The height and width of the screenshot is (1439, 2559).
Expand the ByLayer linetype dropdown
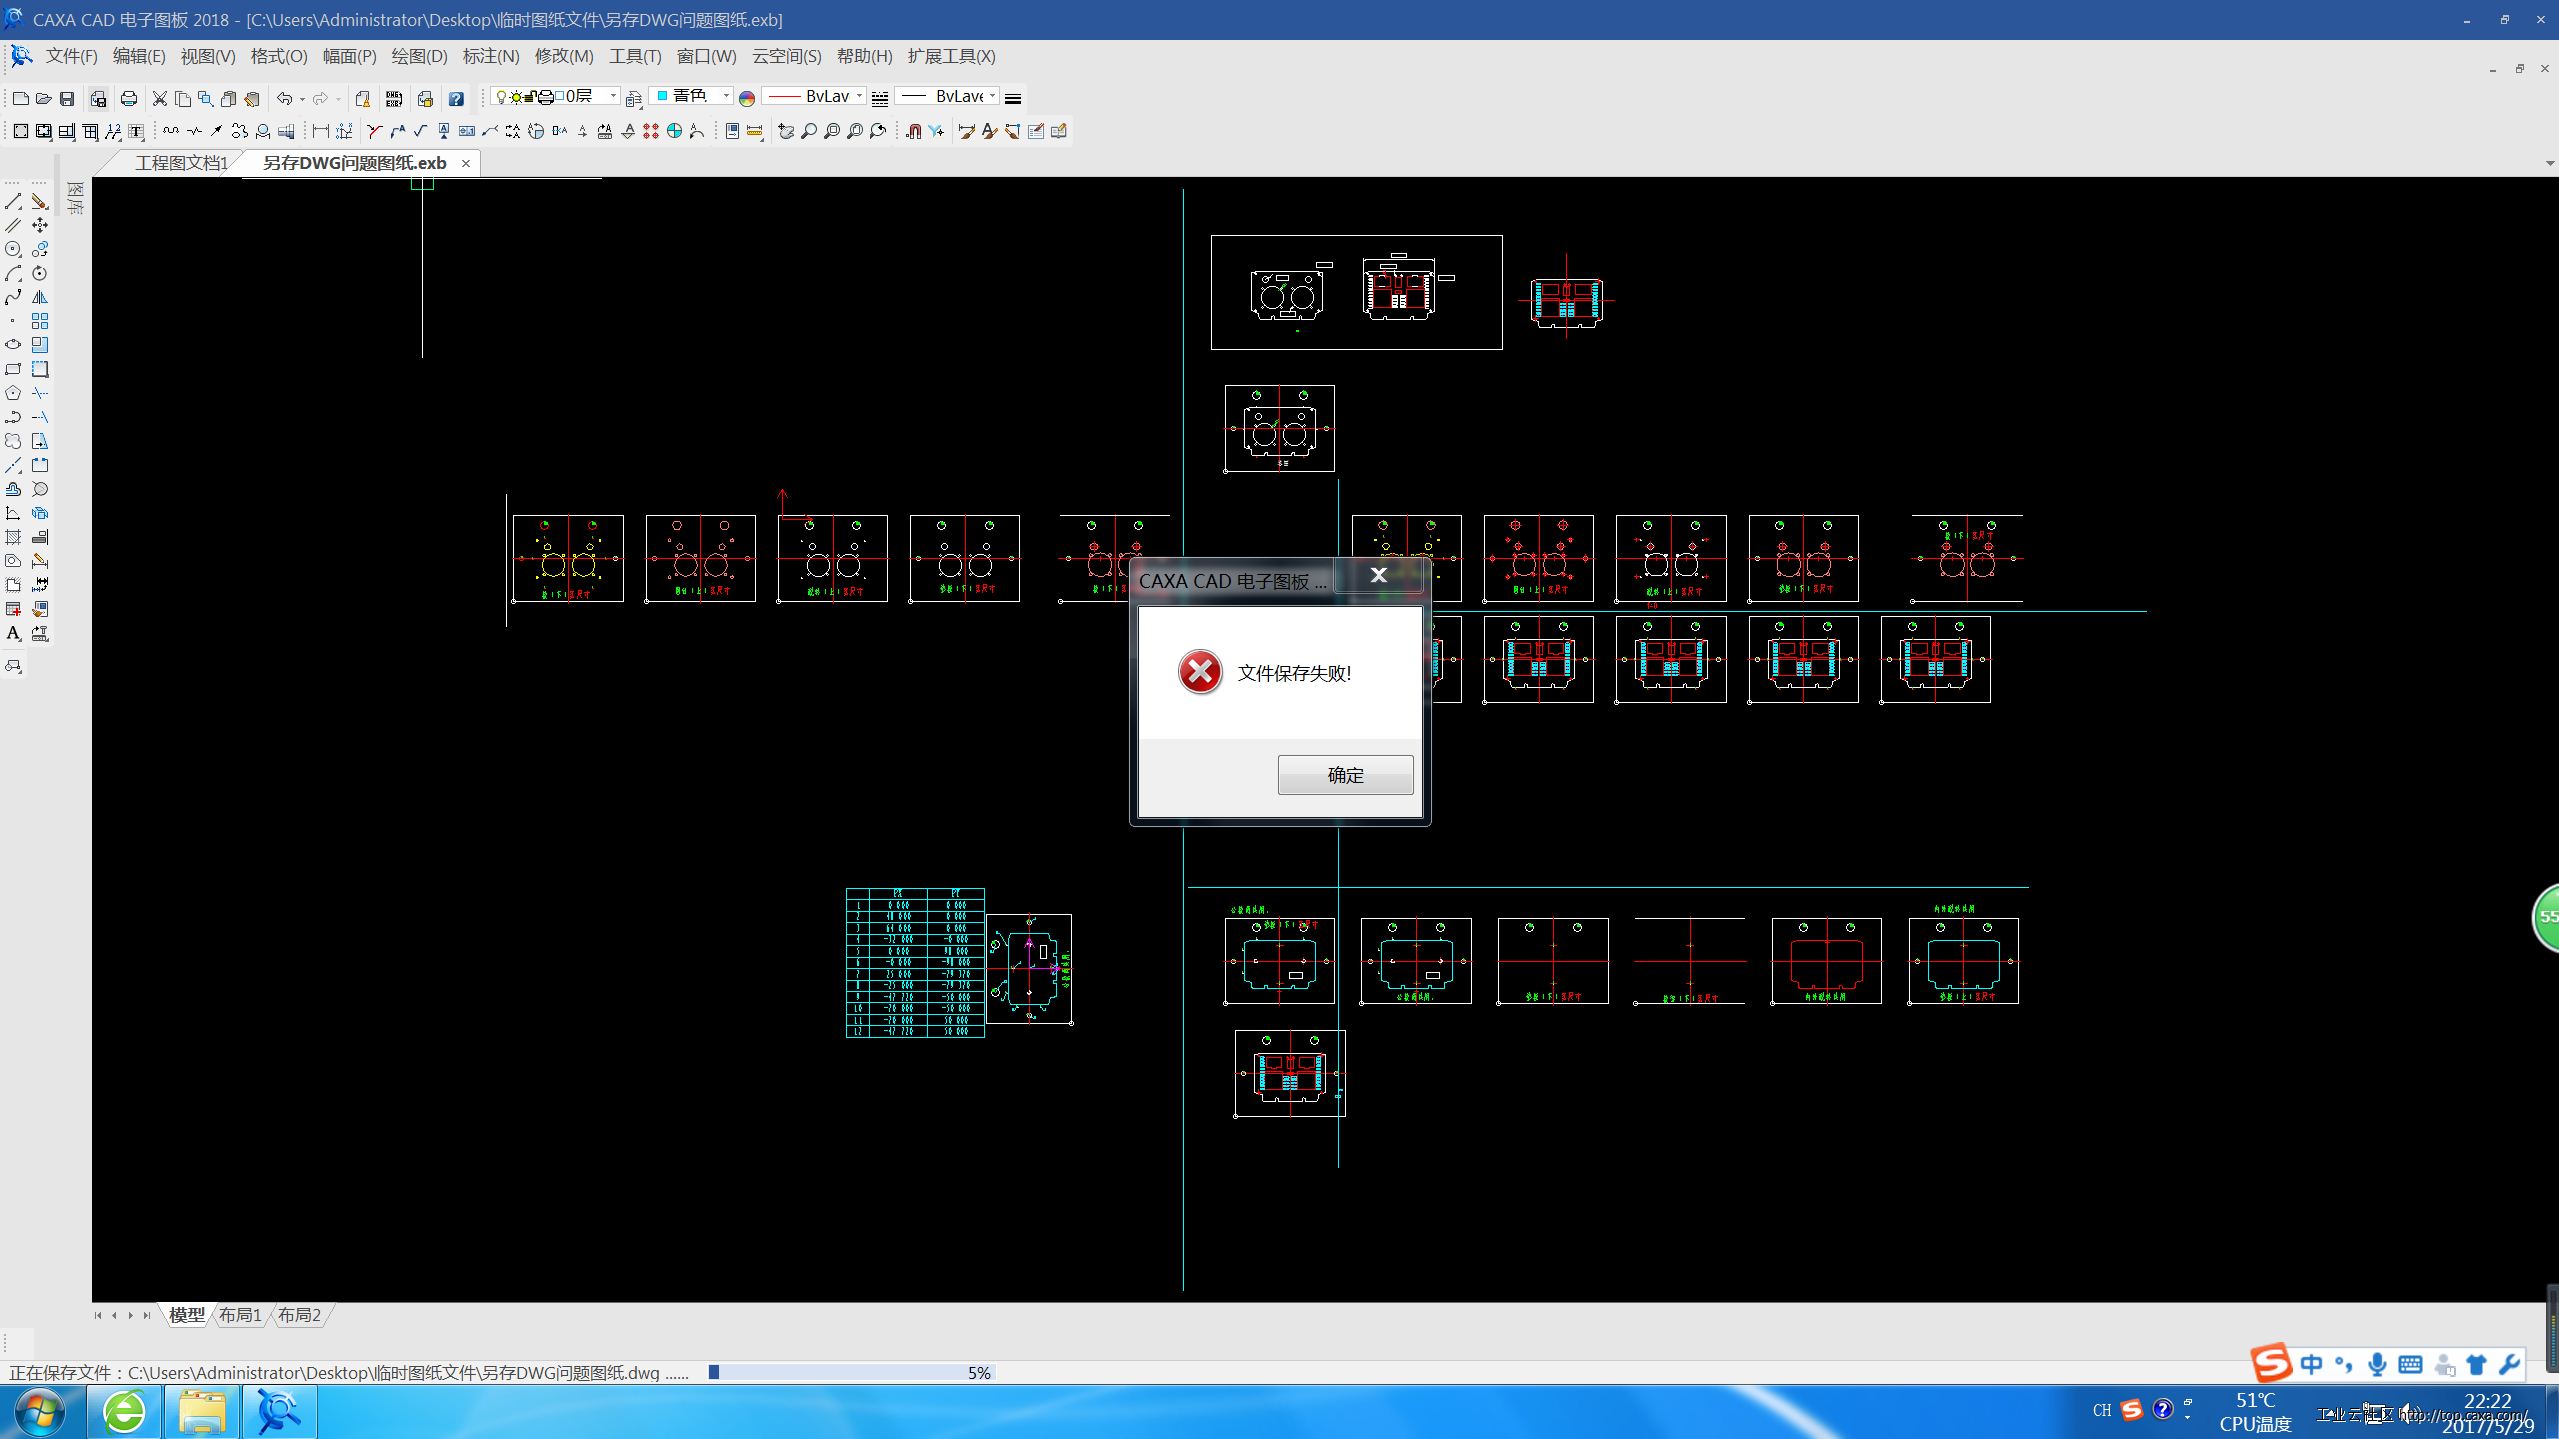coord(858,96)
